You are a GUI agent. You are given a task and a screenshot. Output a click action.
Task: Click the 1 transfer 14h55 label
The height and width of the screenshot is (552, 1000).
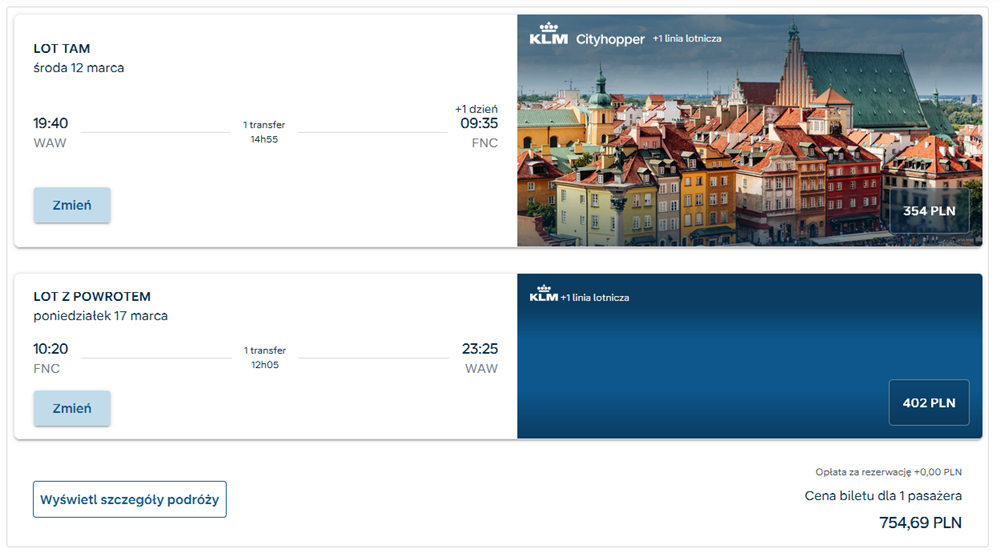(264, 132)
